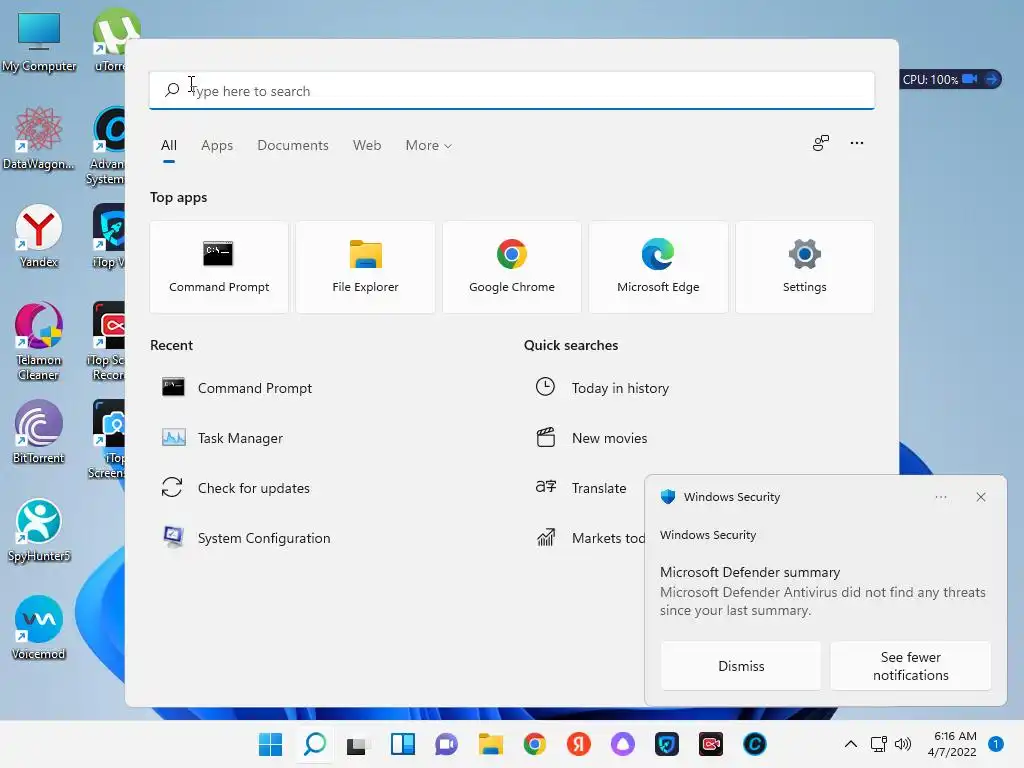Switch to the Documents search tab
This screenshot has height=768, width=1024.
[x=293, y=146]
